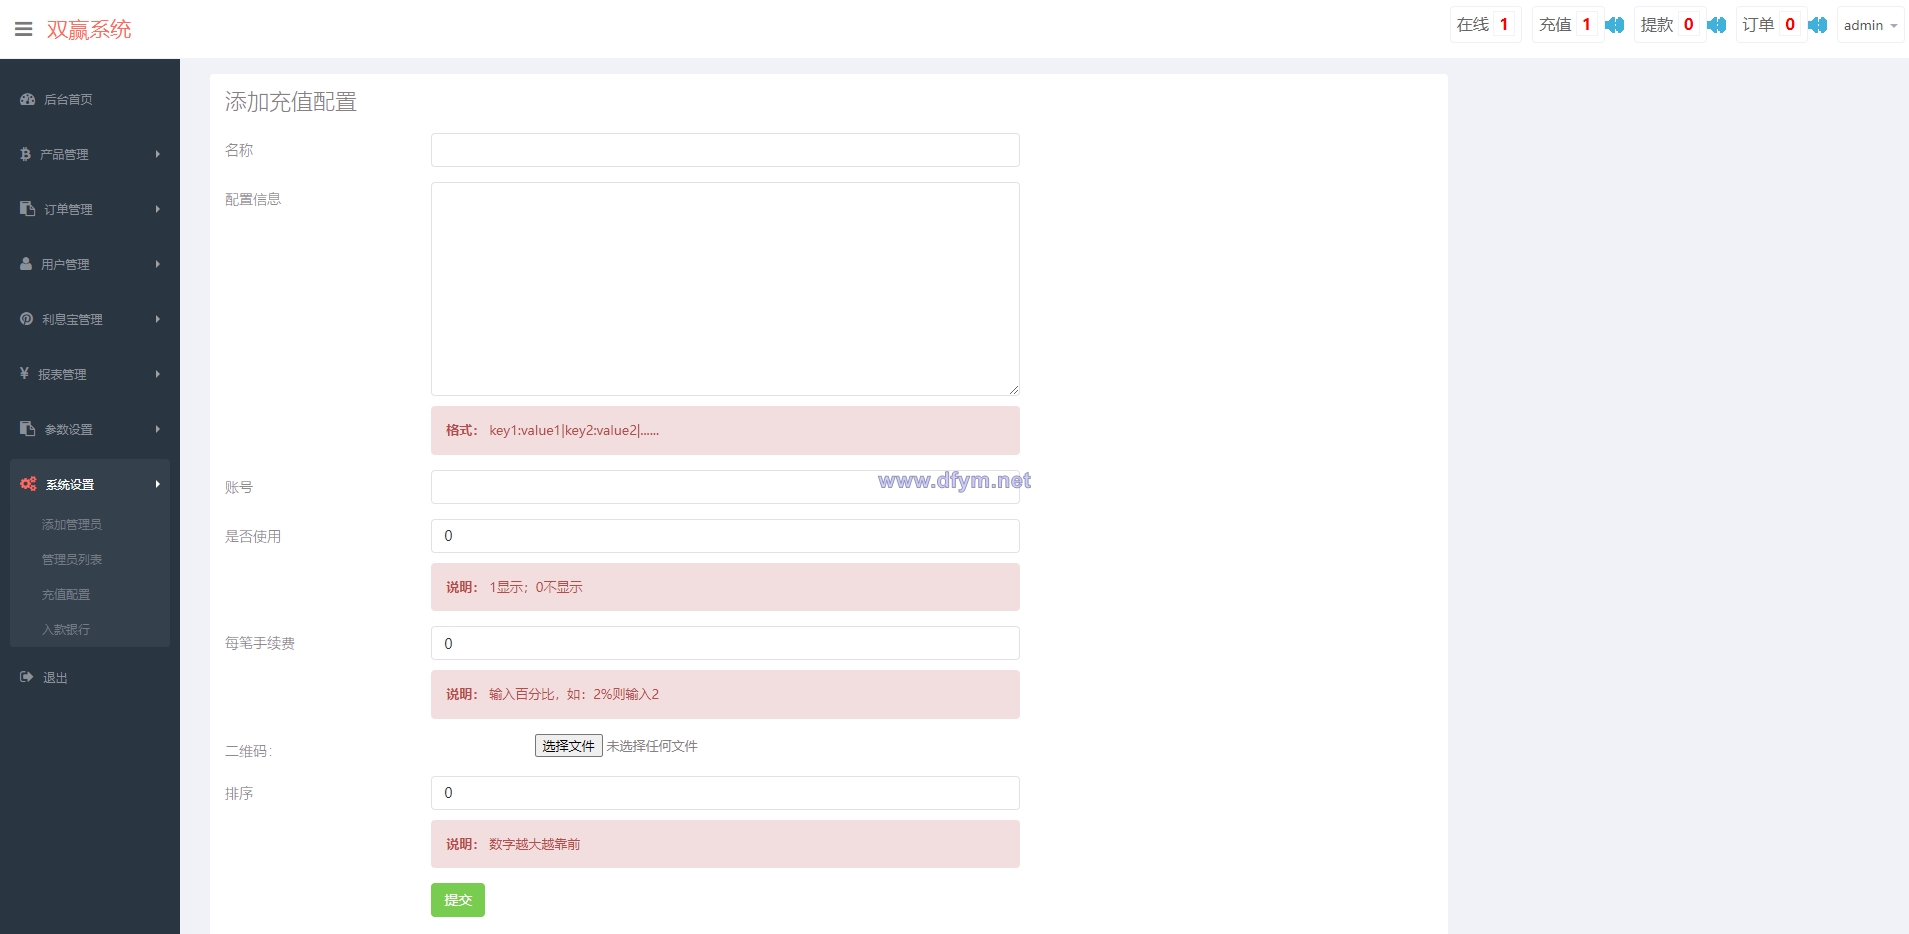Click the green 提交 submit button

[x=458, y=900]
